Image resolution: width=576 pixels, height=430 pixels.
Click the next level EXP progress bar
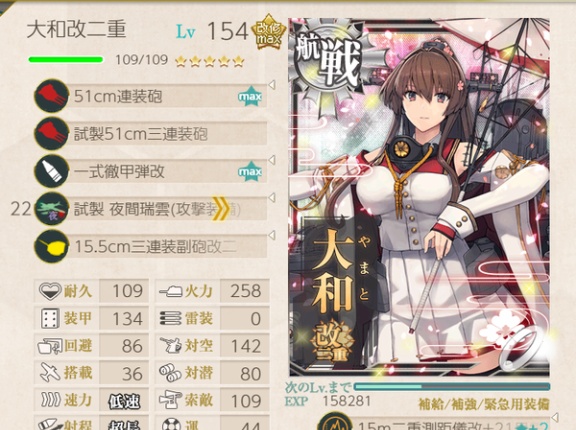click(x=451, y=387)
